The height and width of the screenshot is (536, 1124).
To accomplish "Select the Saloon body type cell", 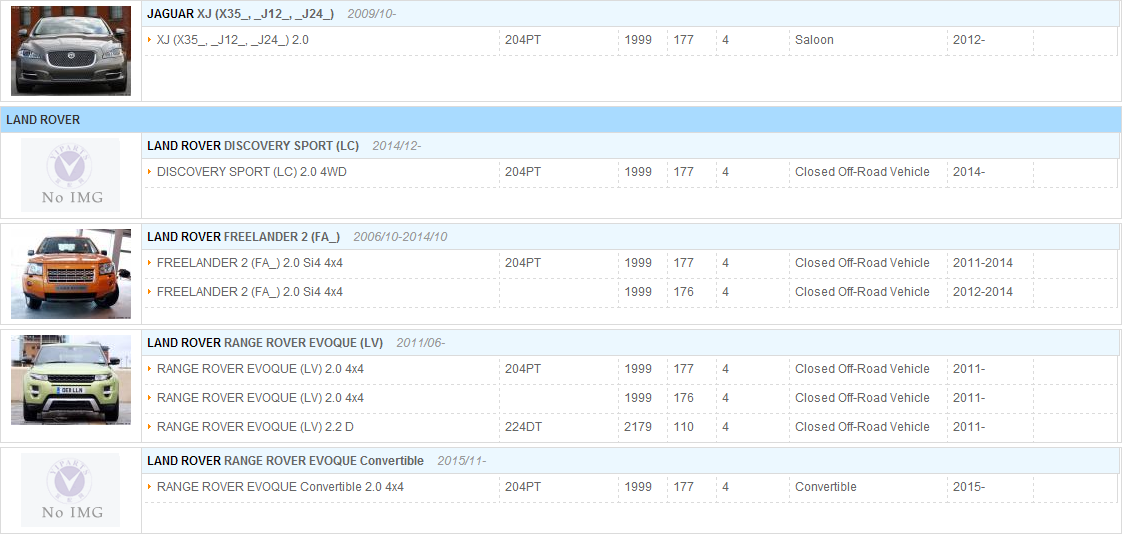I will tap(814, 40).
